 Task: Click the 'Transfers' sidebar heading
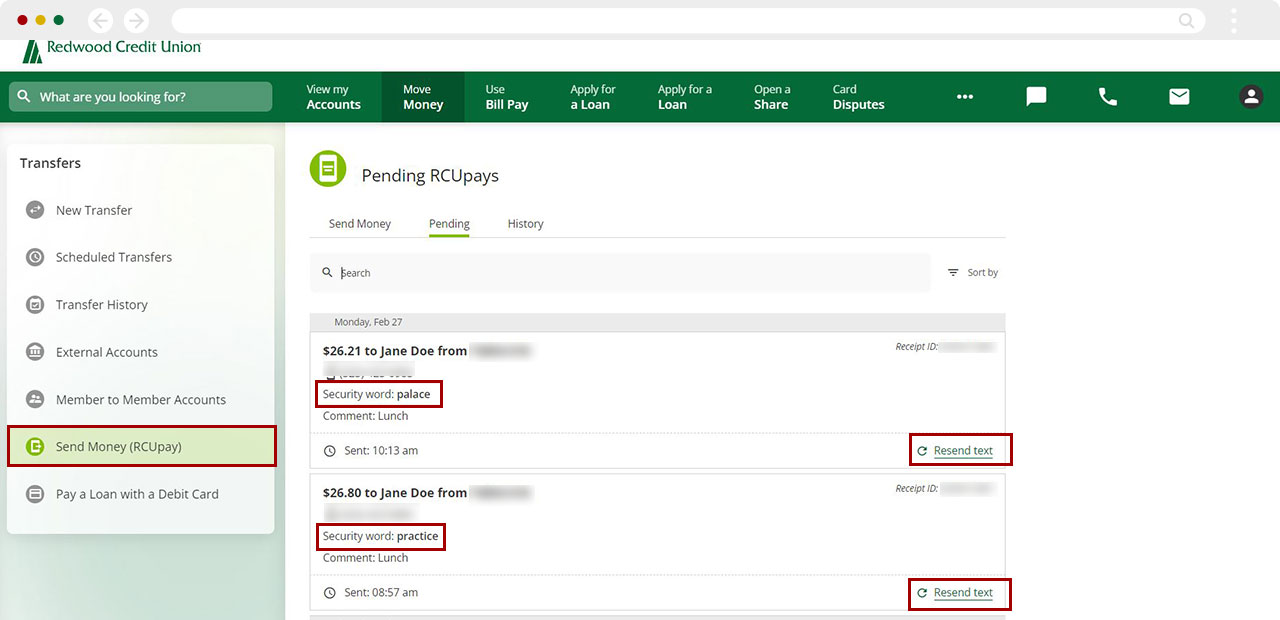coord(50,163)
